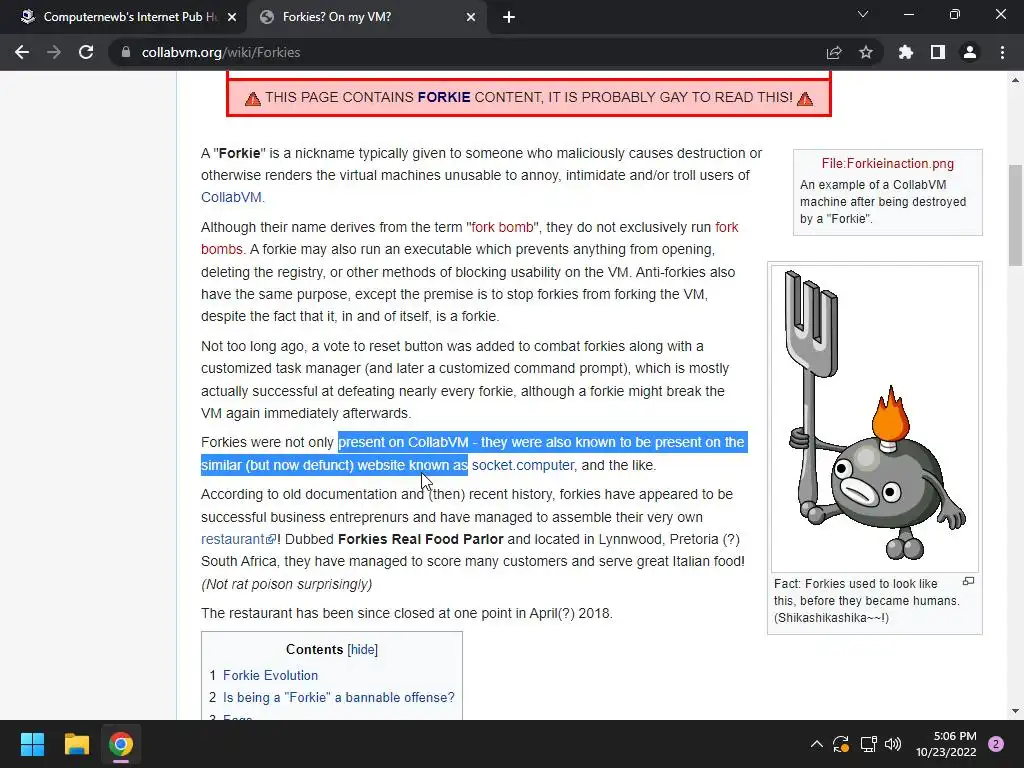The image size is (1024, 768).
Task: Click the fork and bomb character image
Action: 874,418
